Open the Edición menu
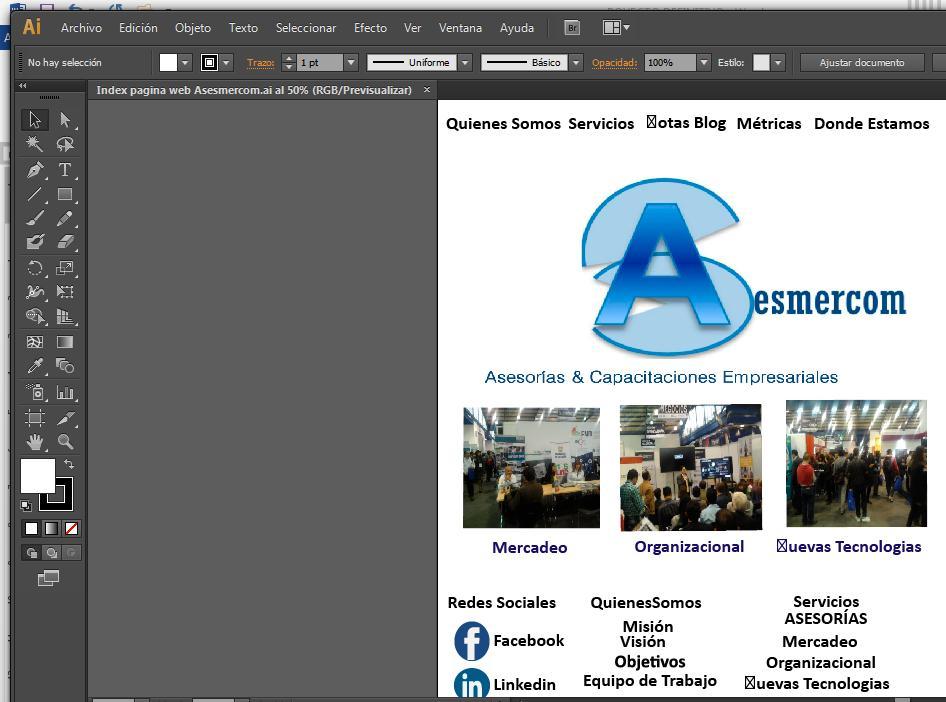946x702 pixels. 138,28
